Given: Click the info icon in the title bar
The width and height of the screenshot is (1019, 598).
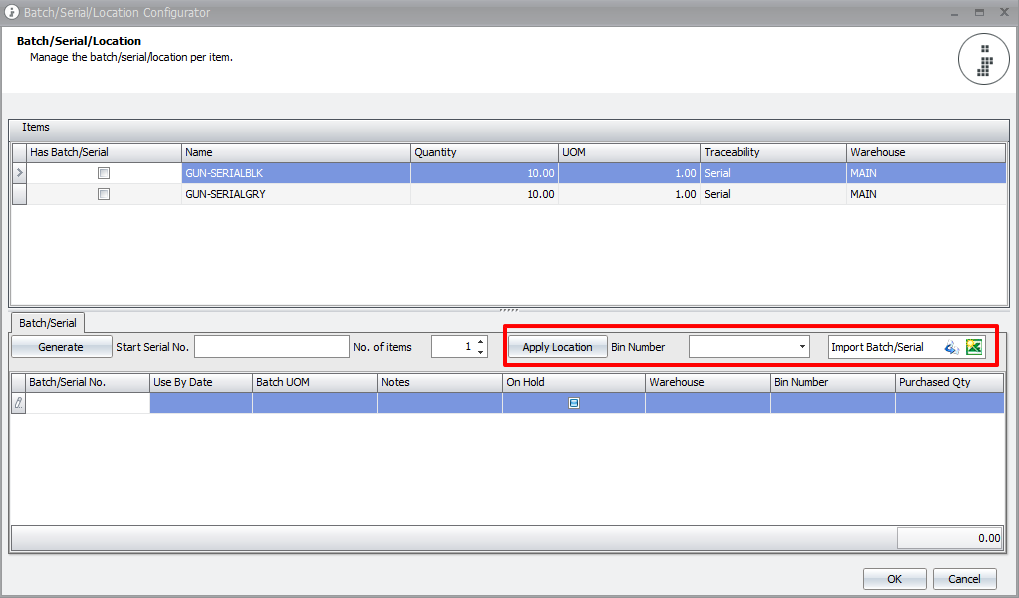Looking at the screenshot, I should tap(10, 12).
